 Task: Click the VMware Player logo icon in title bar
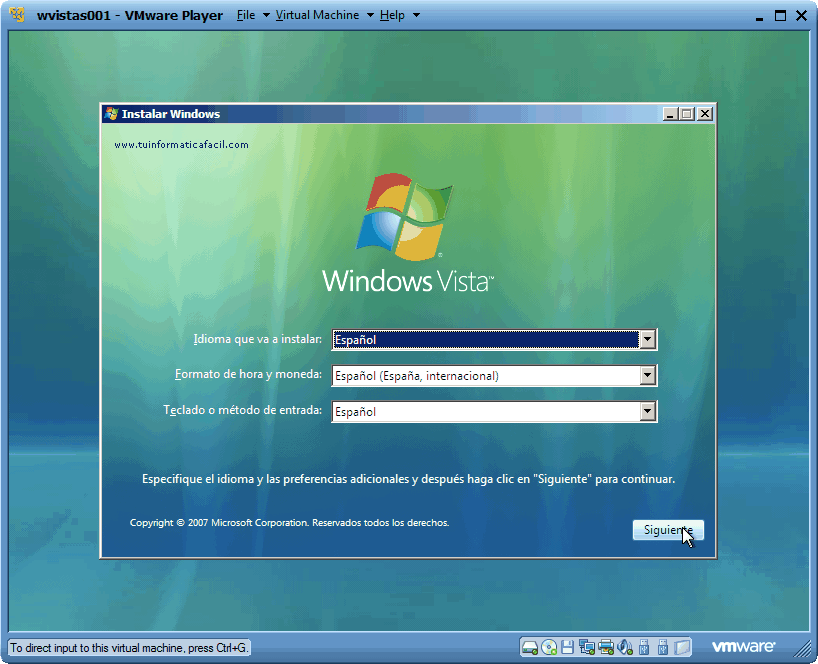click(x=17, y=15)
